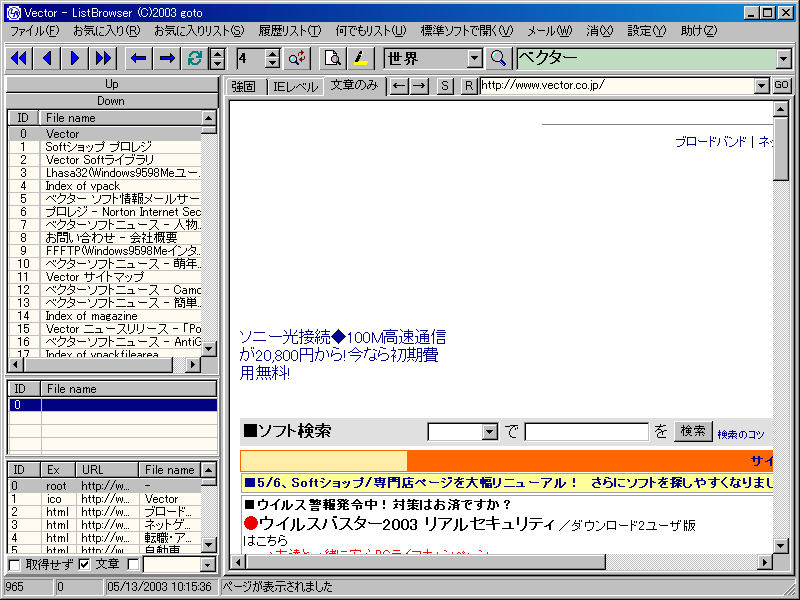Toggle the unlabeled checkbox beside bottom combo
The image size is (800, 600).
pyautogui.click(x=133, y=564)
